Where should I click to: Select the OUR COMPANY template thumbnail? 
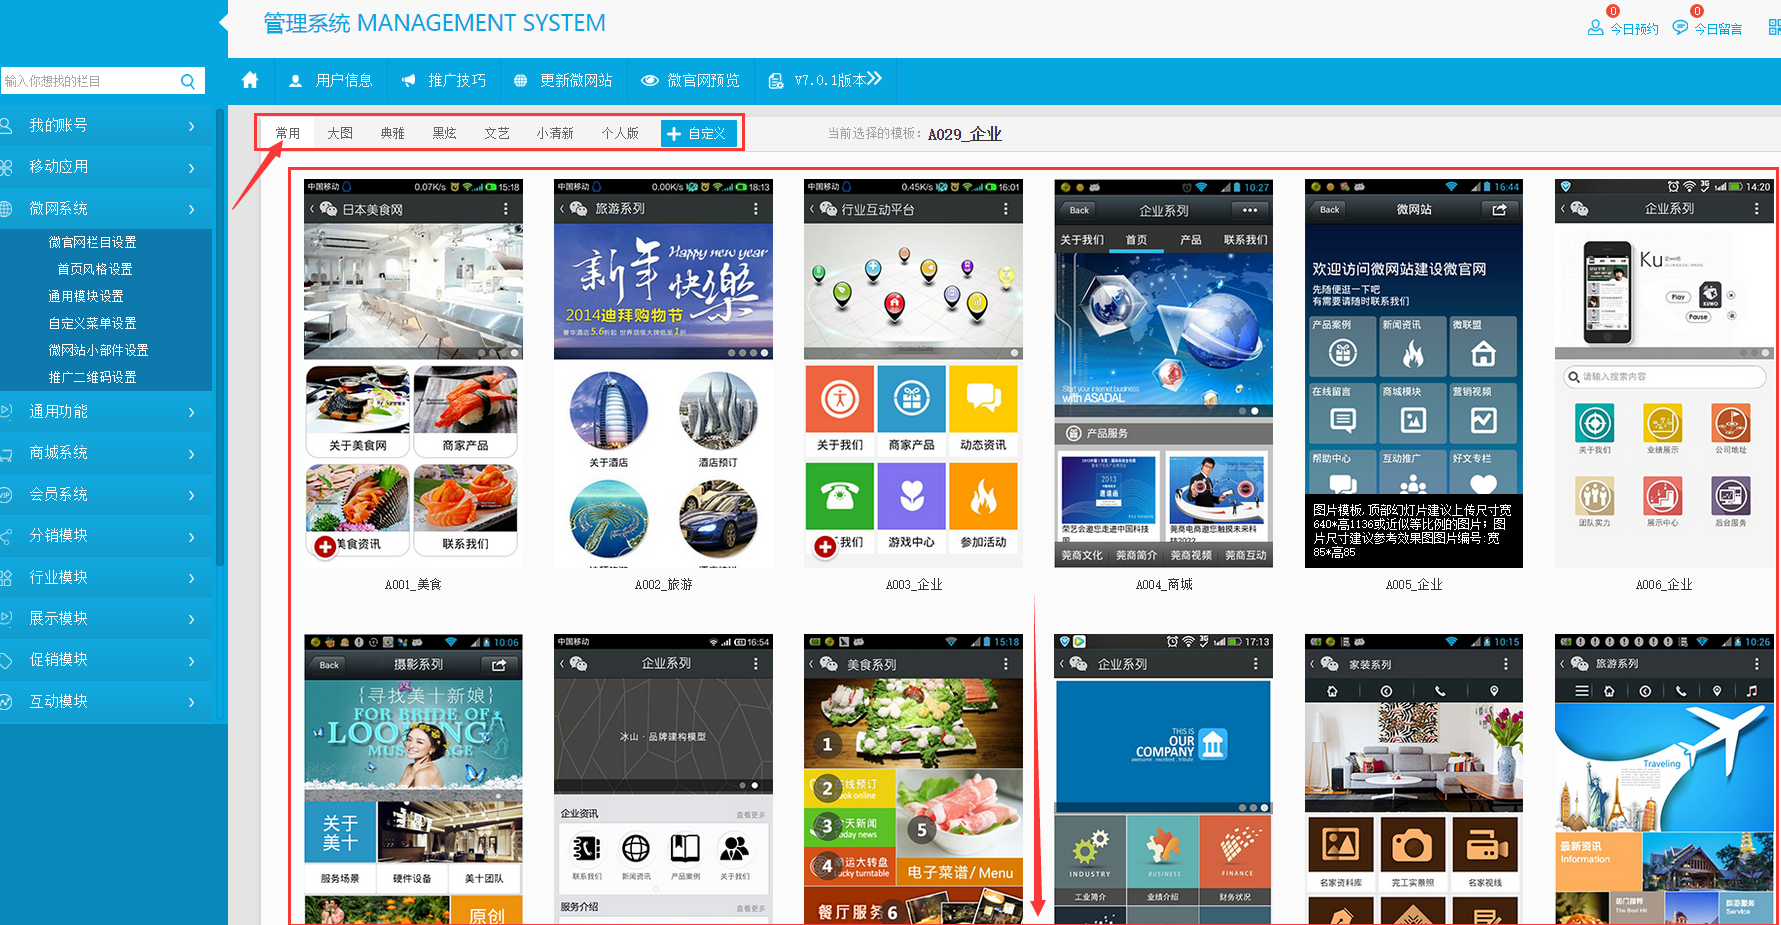[1163, 779]
